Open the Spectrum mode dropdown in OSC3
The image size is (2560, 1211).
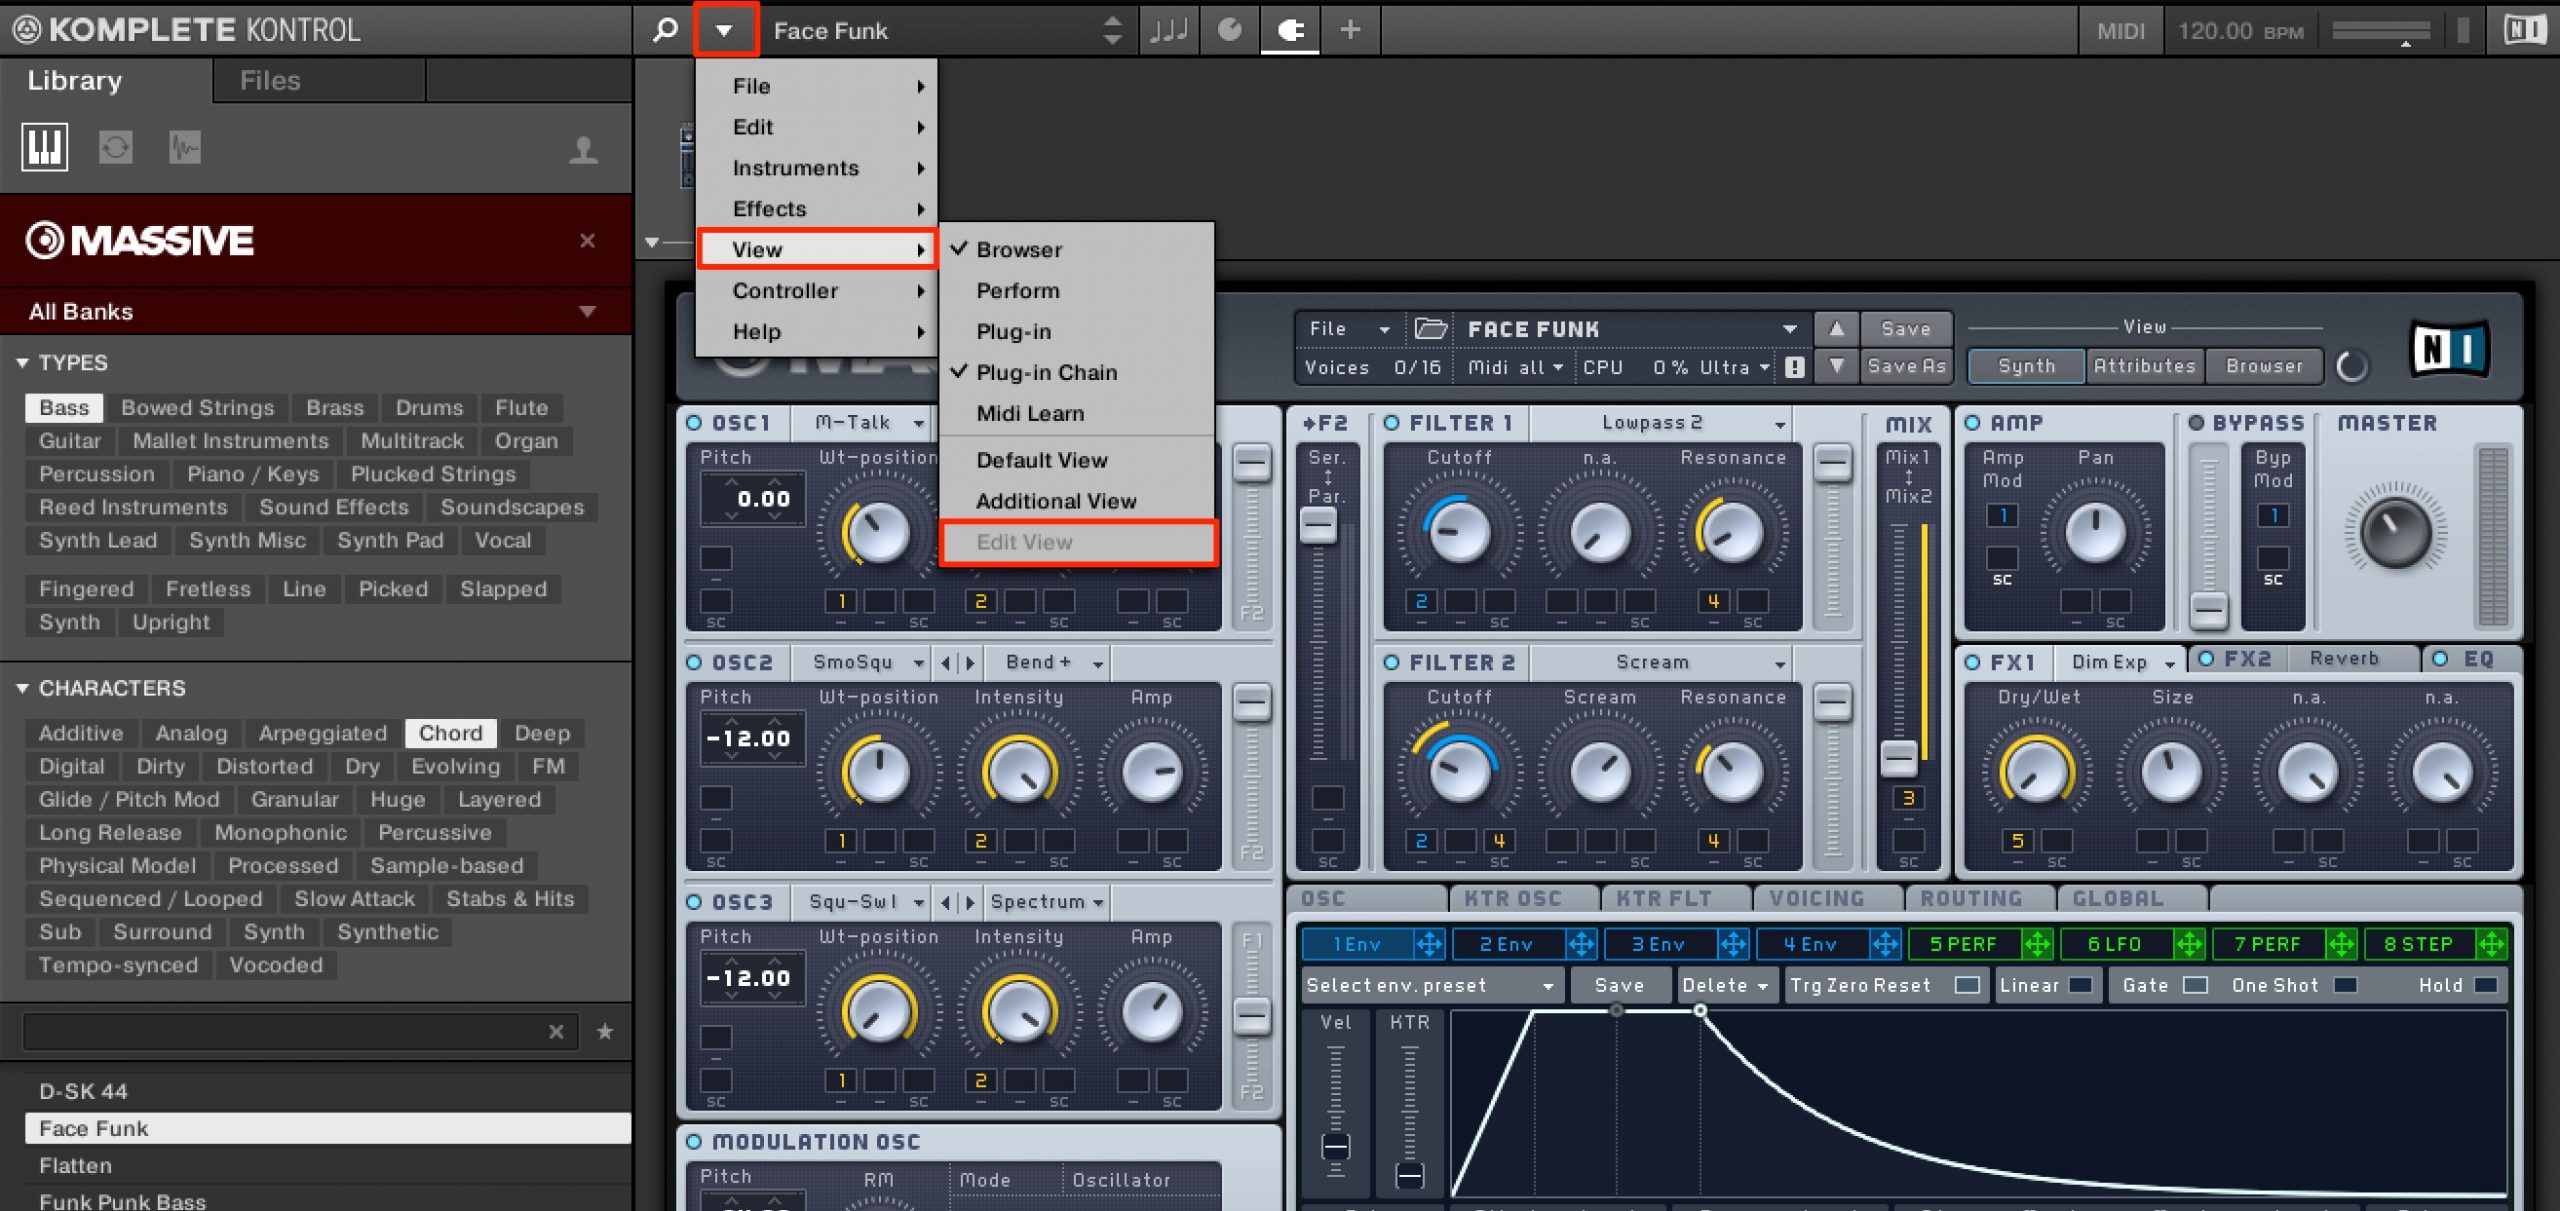click(x=1046, y=902)
